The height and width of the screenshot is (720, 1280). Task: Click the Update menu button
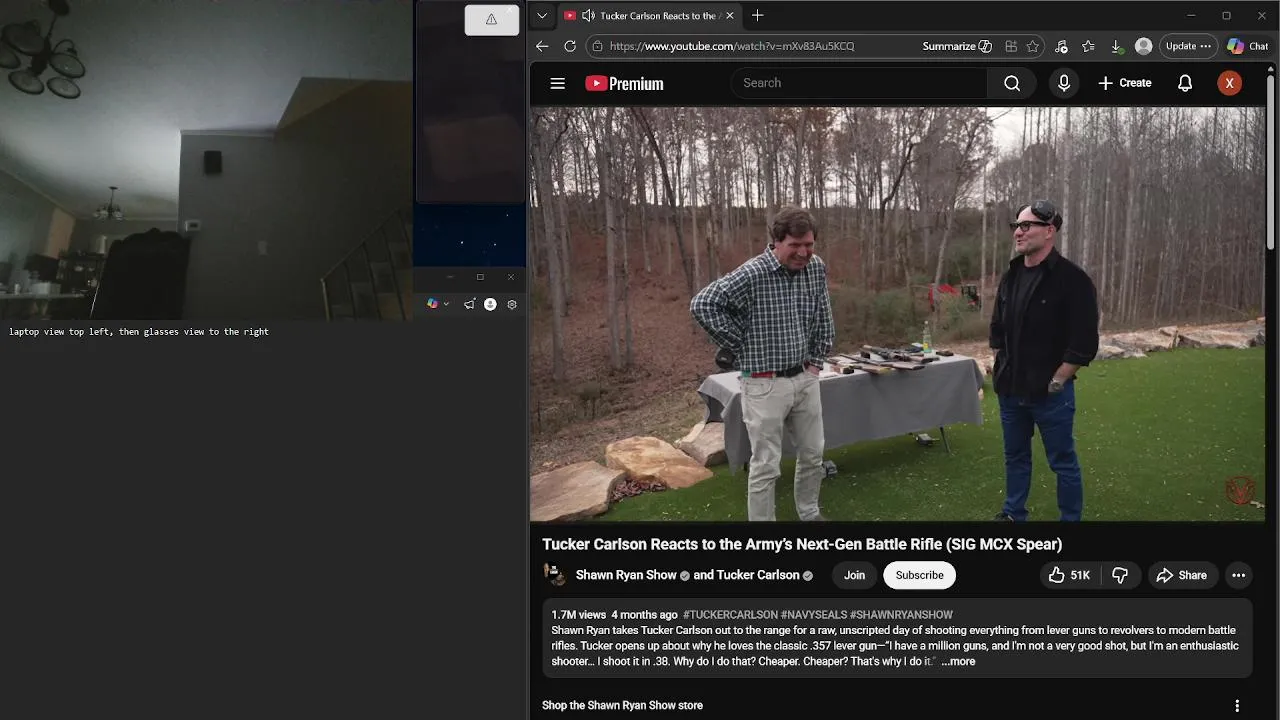[1188, 46]
